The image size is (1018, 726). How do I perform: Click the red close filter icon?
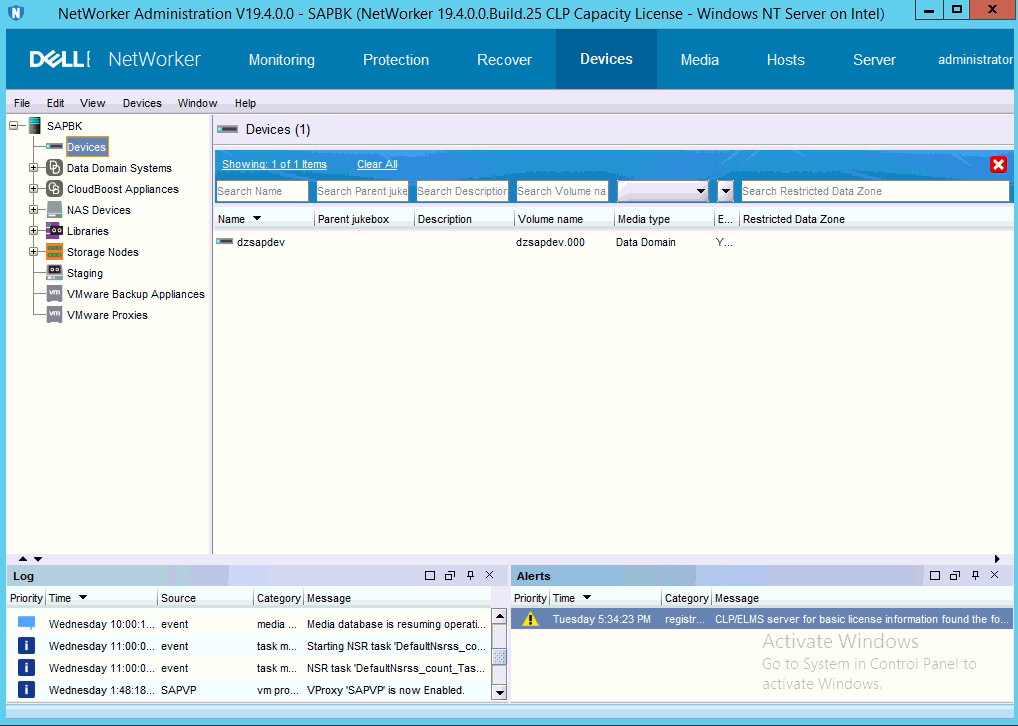click(997, 165)
